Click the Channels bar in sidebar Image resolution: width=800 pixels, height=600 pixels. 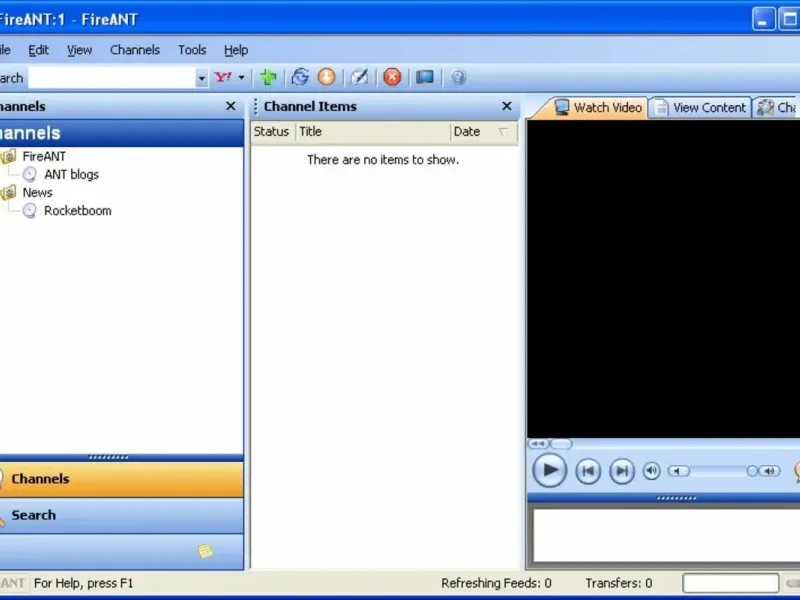point(121,479)
